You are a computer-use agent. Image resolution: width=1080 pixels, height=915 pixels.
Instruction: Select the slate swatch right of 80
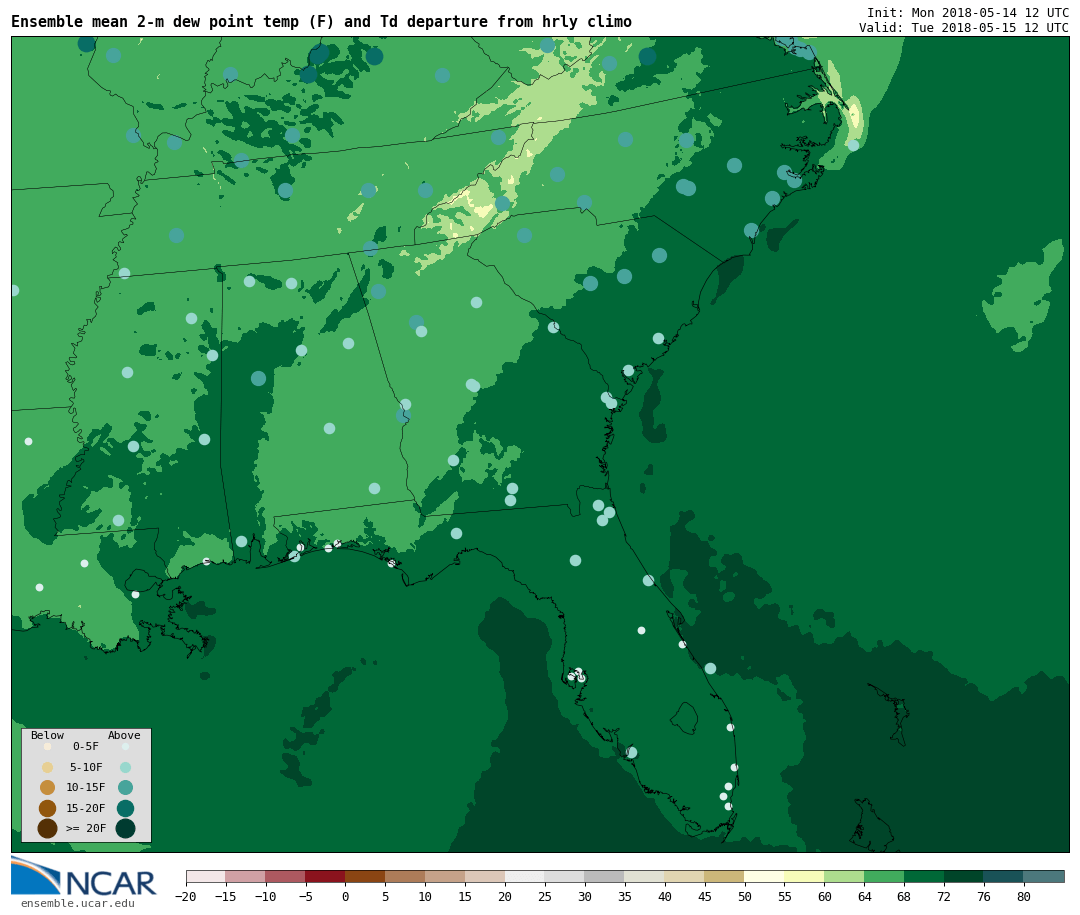[x=1043, y=876]
